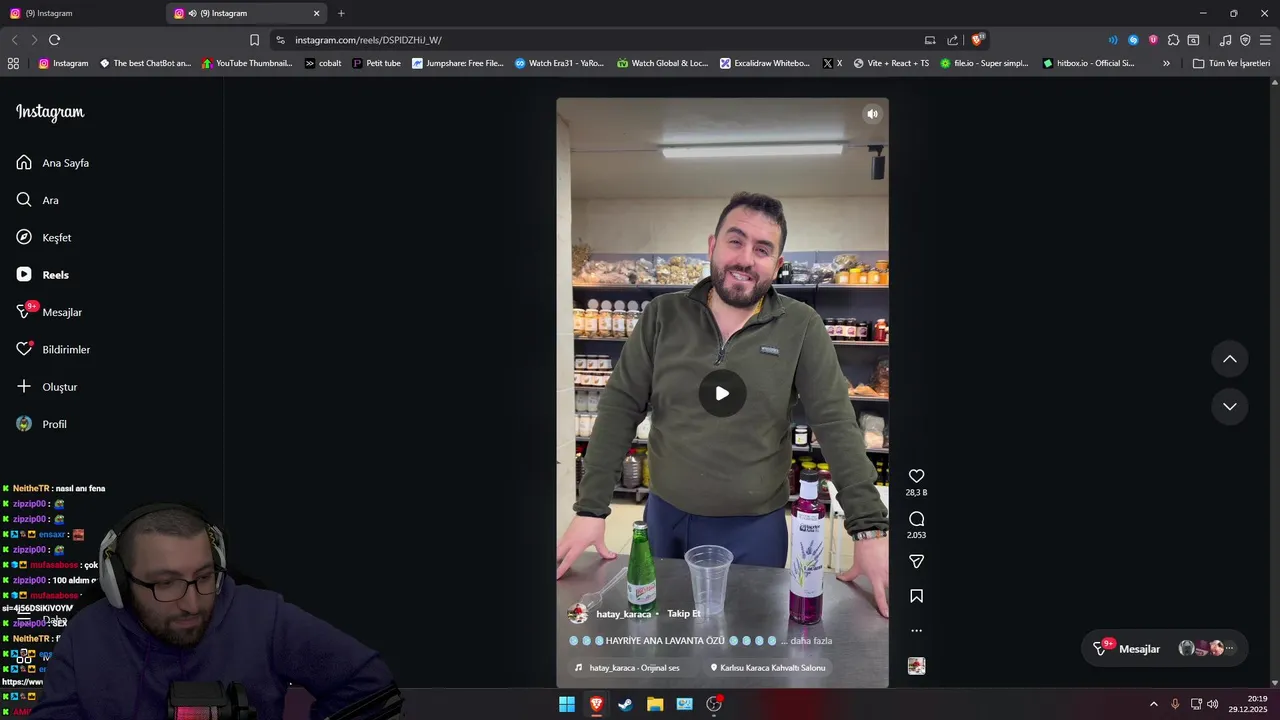The height and width of the screenshot is (720, 1280).
Task: Click the site settings icon in address bar
Action: (280, 40)
